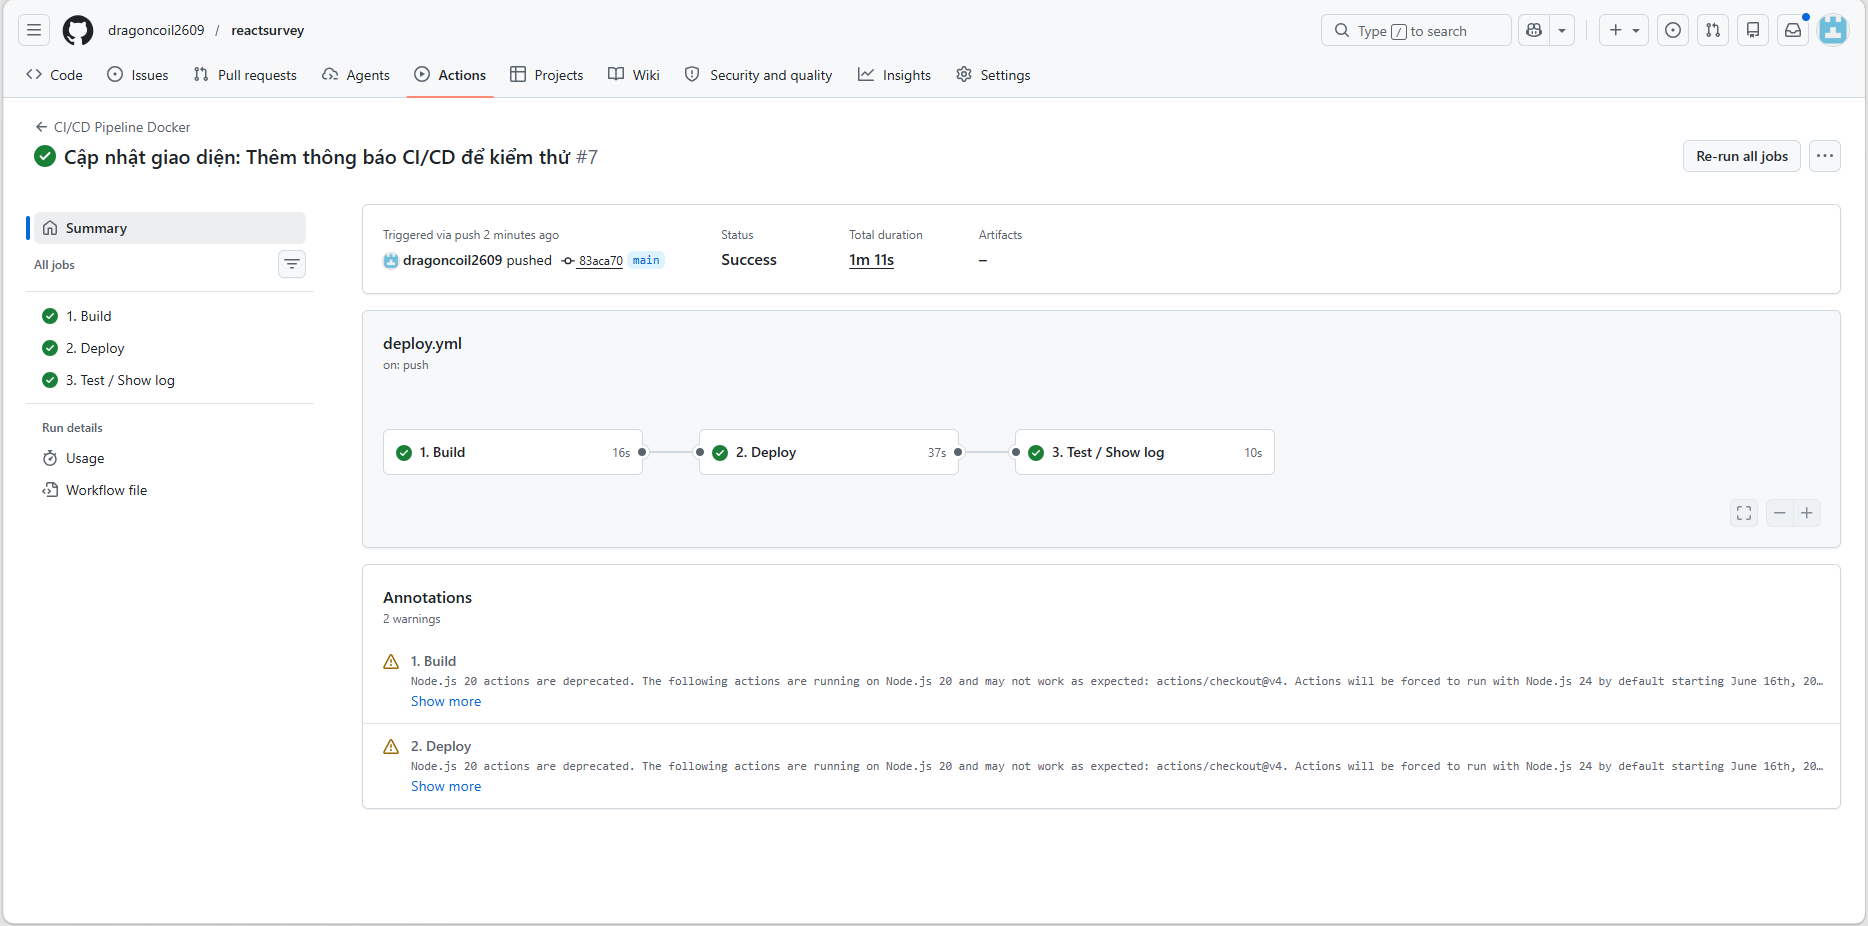Show more of the 1. Build warning
The image size is (1868, 926).
(446, 701)
